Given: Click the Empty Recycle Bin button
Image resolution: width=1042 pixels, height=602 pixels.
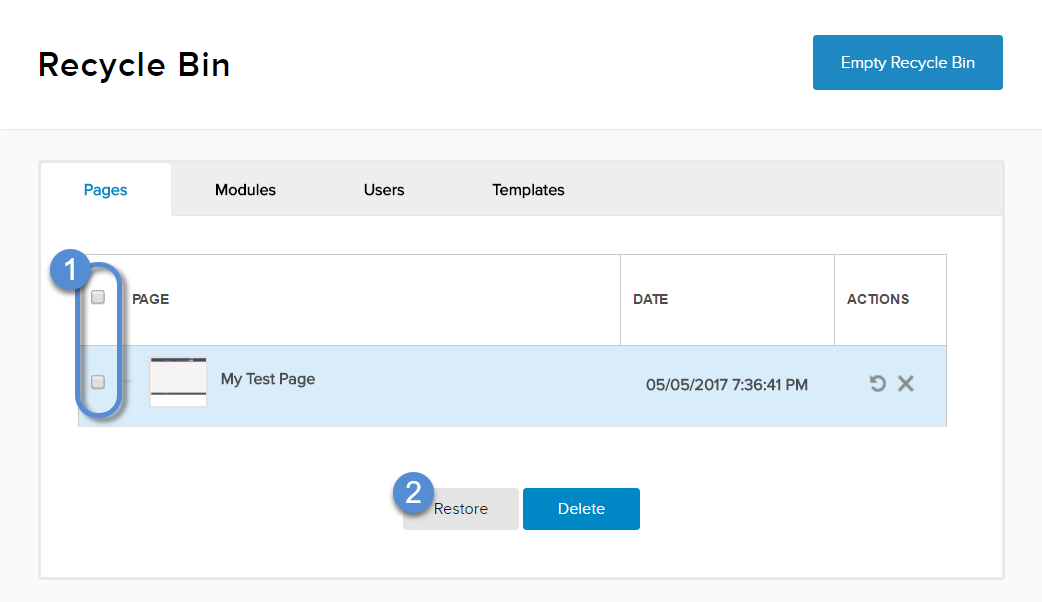Looking at the screenshot, I should coord(908,62).
